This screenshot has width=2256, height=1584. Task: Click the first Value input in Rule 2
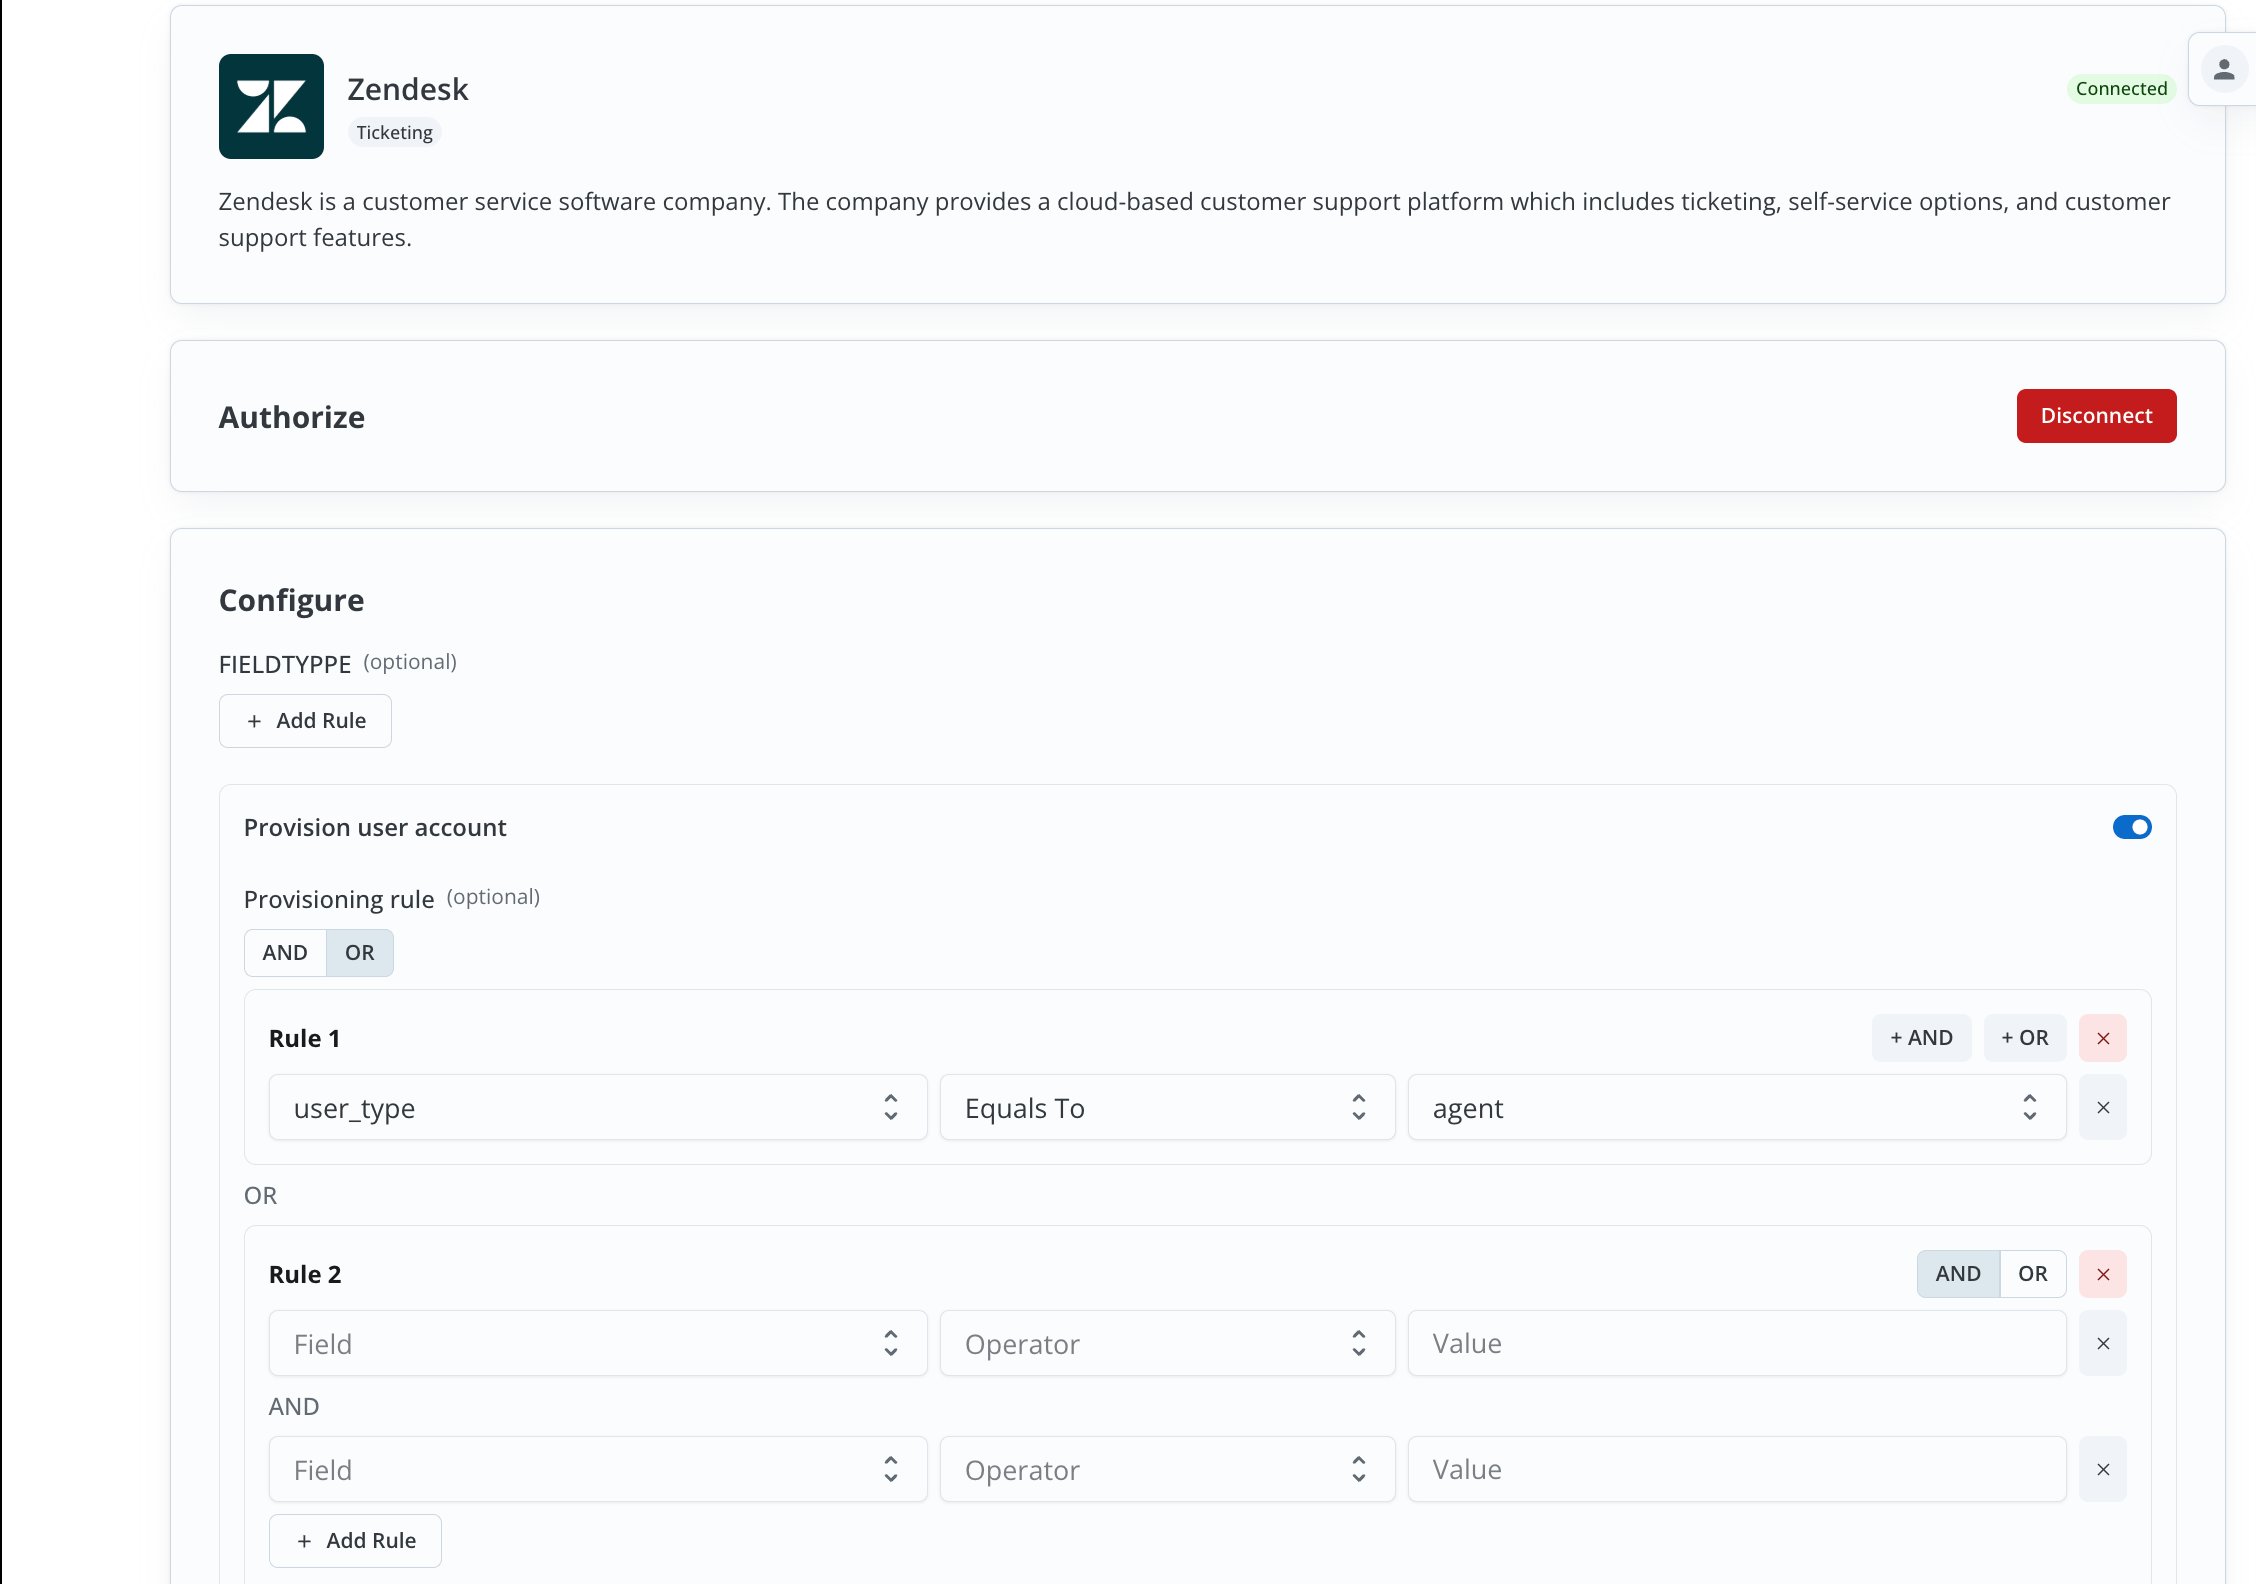tap(1737, 1343)
